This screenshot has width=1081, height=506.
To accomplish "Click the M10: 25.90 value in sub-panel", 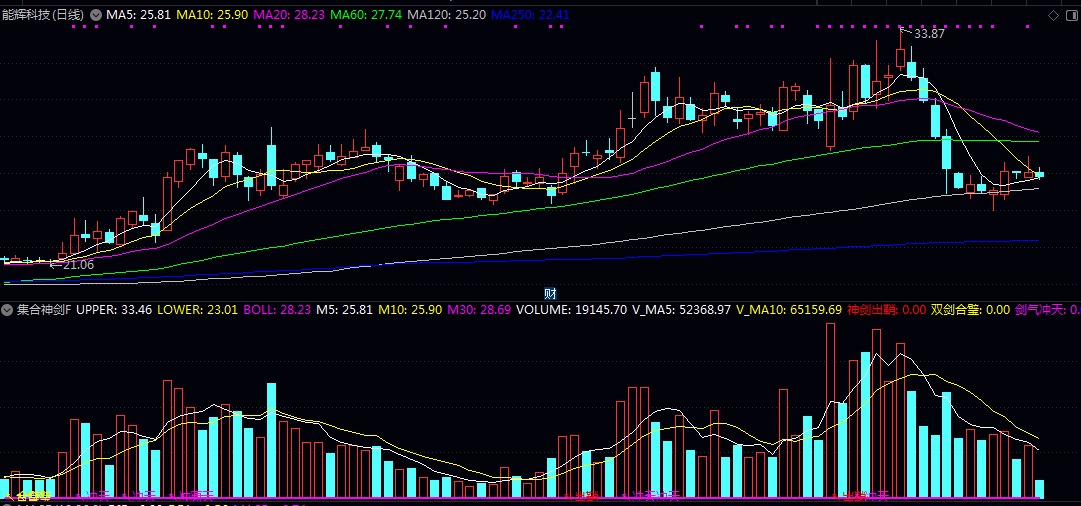I will click(x=412, y=310).
